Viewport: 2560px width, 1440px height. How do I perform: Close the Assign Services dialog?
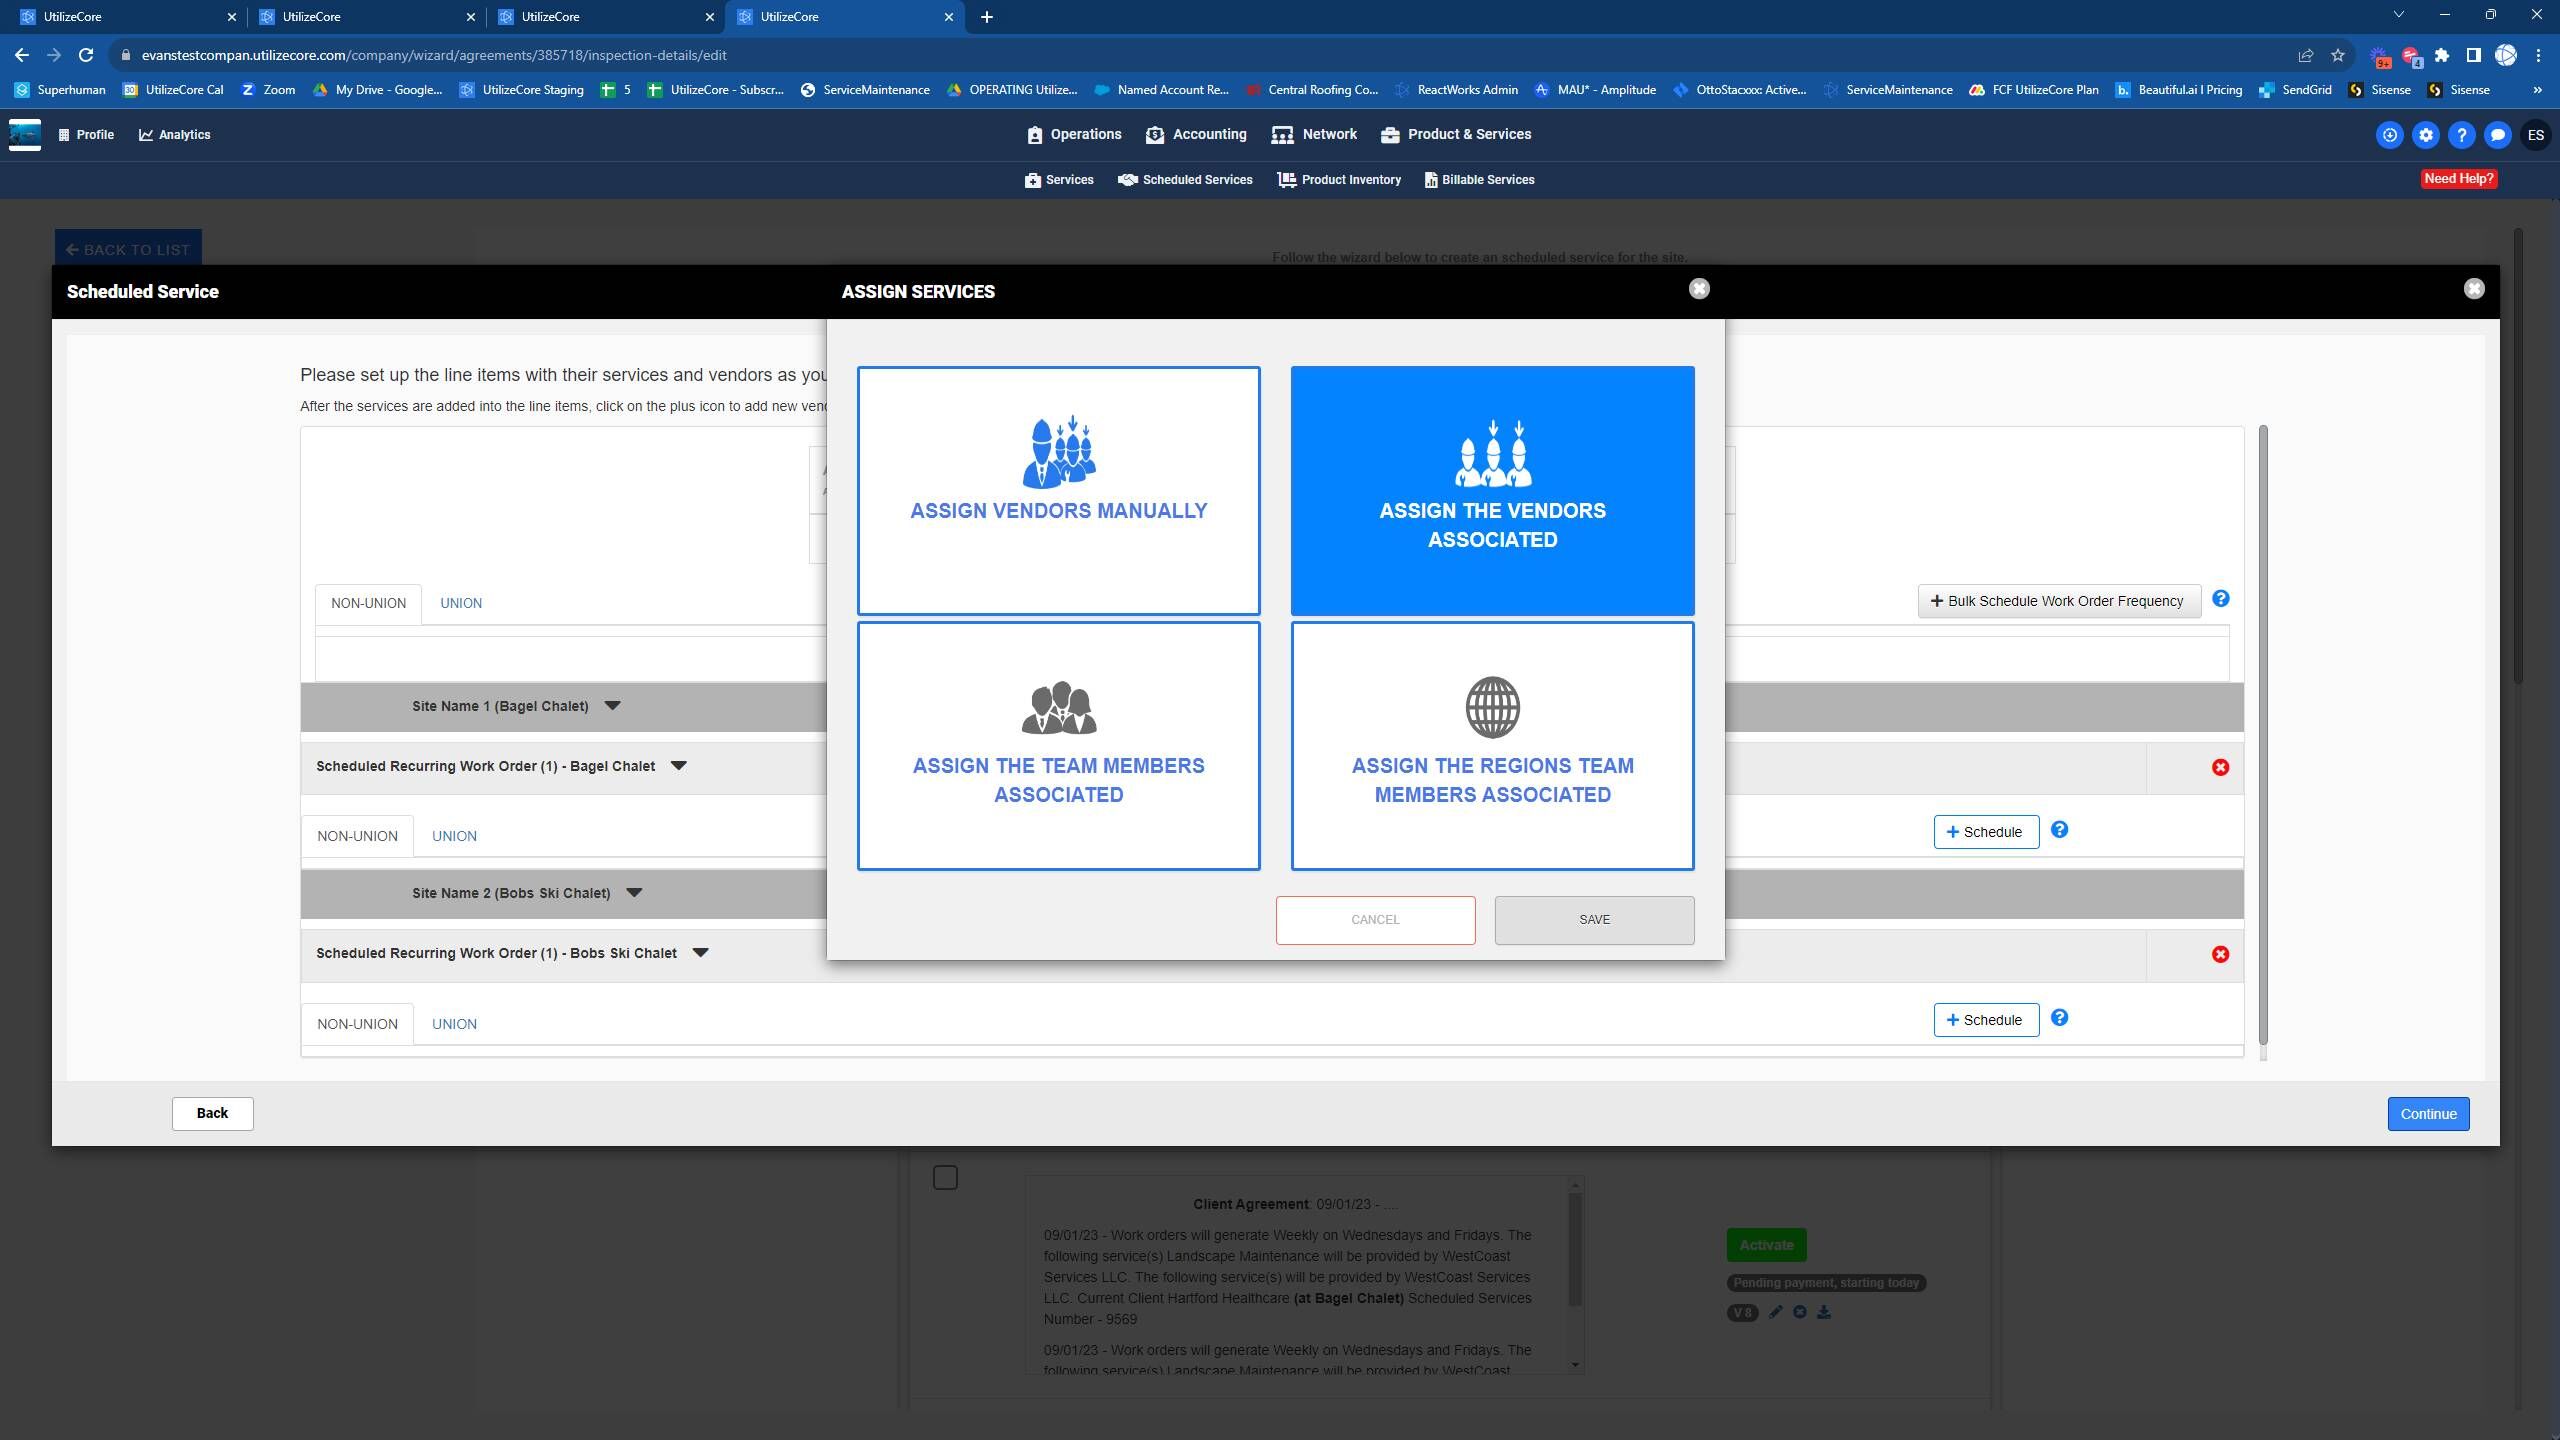coord(1698,289)
